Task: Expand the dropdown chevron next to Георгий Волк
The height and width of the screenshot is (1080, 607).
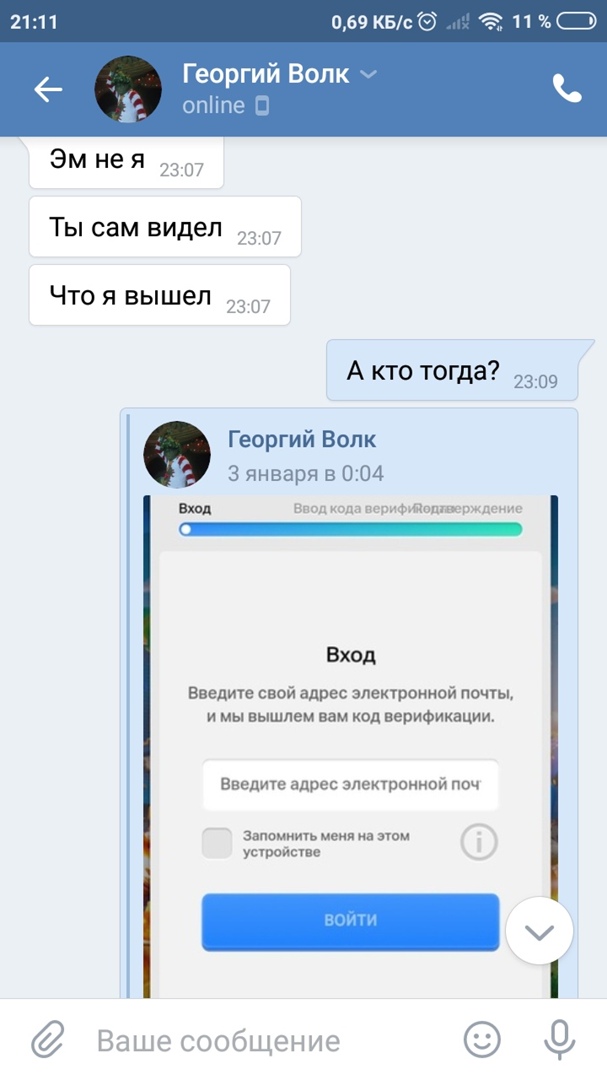Action: pos(369,74)
